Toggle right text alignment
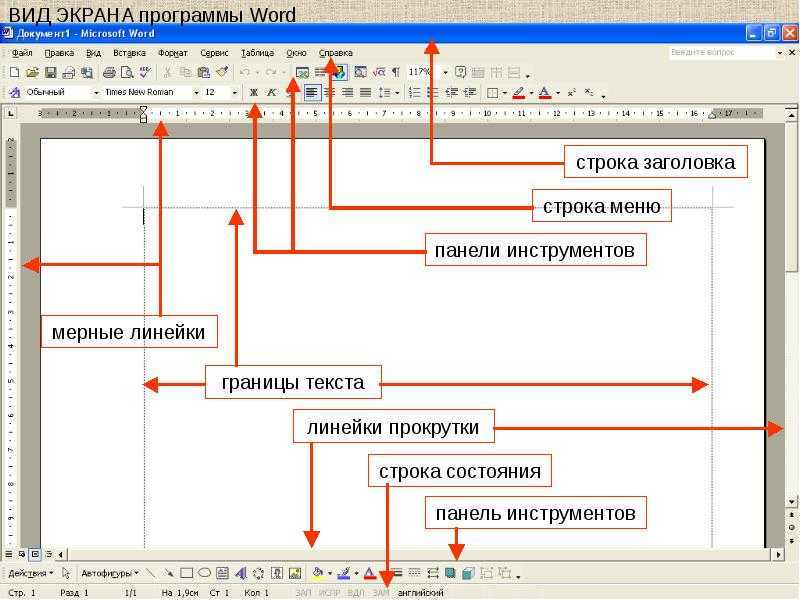 tap(347, 92)
